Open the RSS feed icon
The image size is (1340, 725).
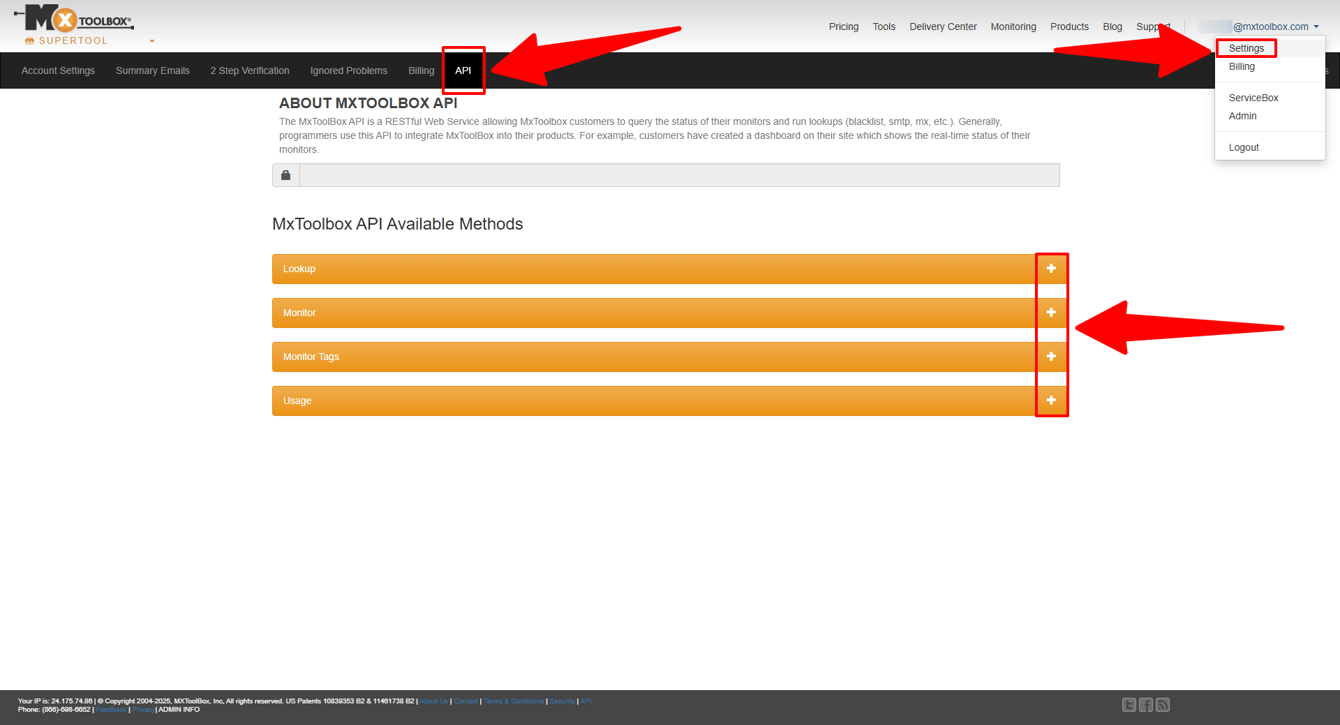pos(1162,704)
